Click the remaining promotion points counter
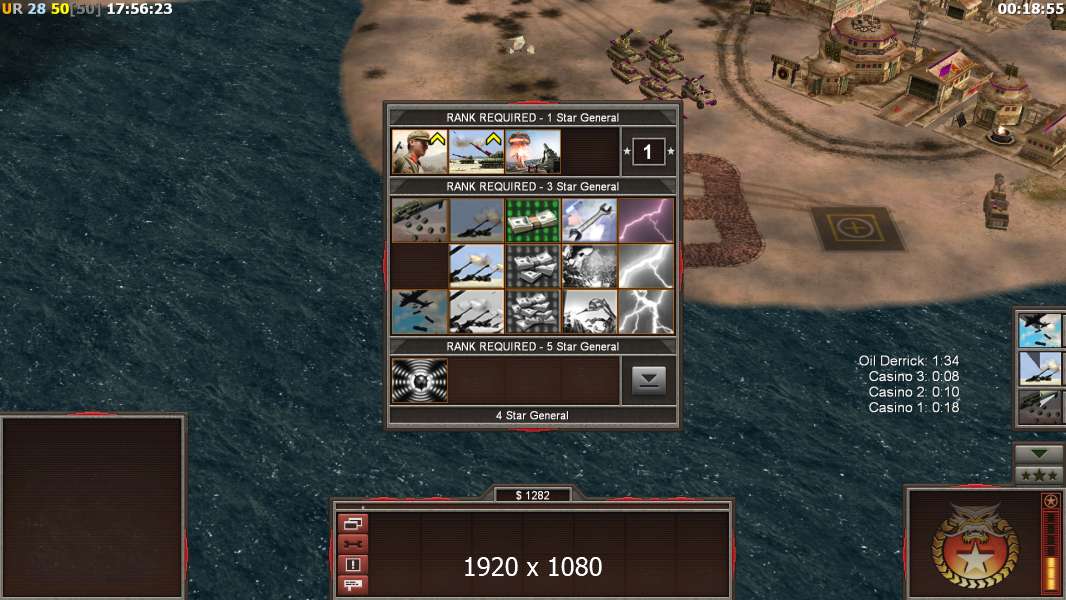Screen dimensions: 1066x600 [x=648, y=152]
